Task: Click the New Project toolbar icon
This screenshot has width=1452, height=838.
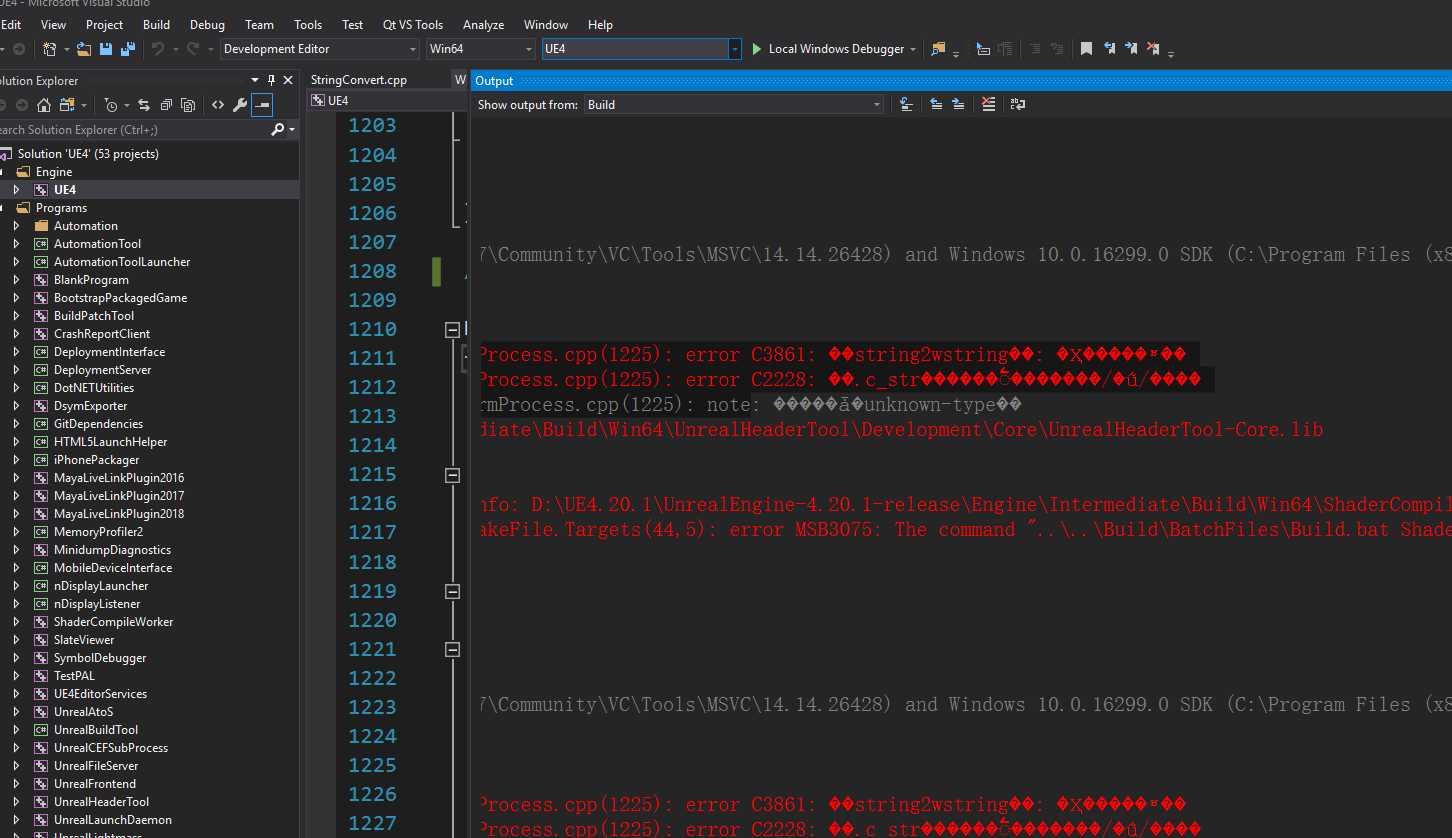Action: point(50,48)
